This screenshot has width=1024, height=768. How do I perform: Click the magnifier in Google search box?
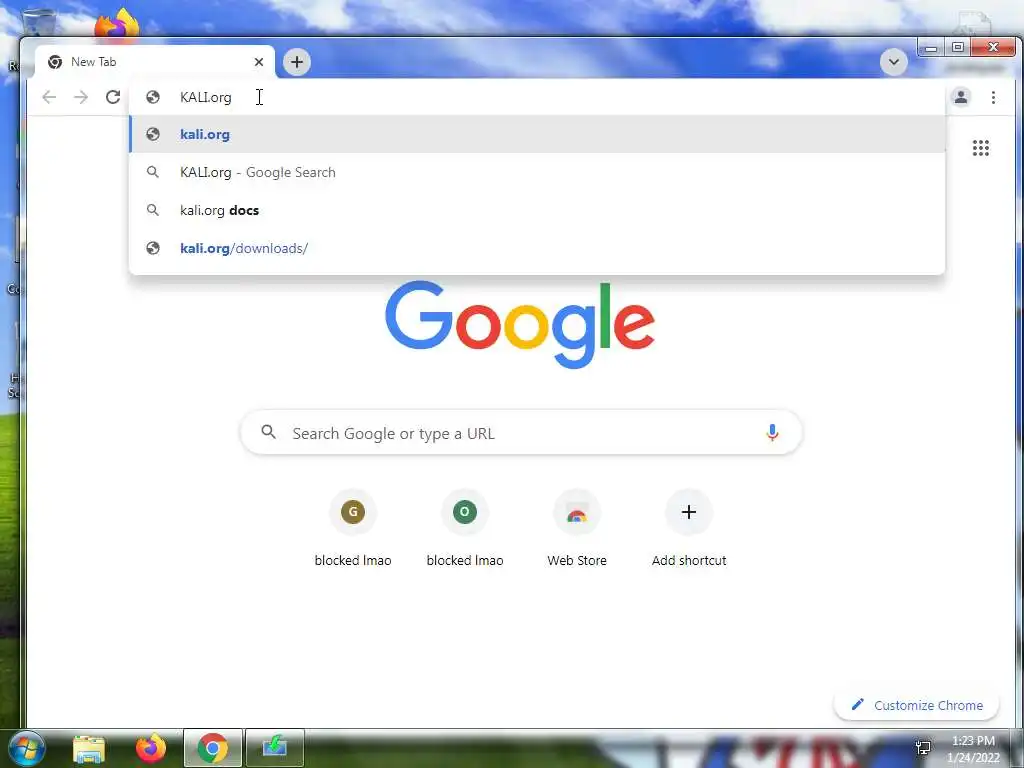[x=268, y=432]
